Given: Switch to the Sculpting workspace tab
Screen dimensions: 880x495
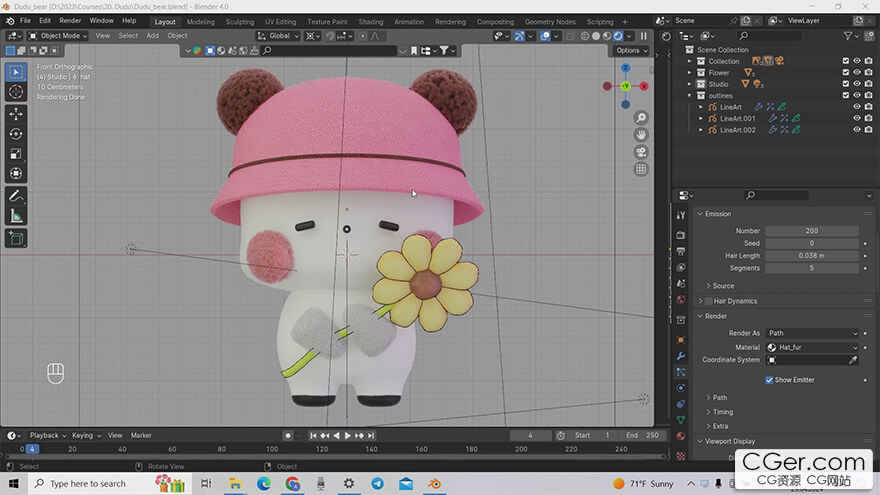Looking at the screenshot, I should (x=240, y=22).
